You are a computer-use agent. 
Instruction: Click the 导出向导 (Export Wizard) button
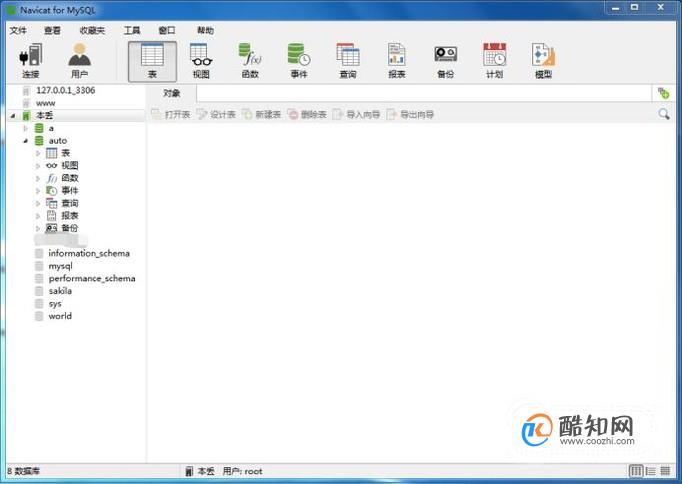pyautogui.click(x=411, y=114)
